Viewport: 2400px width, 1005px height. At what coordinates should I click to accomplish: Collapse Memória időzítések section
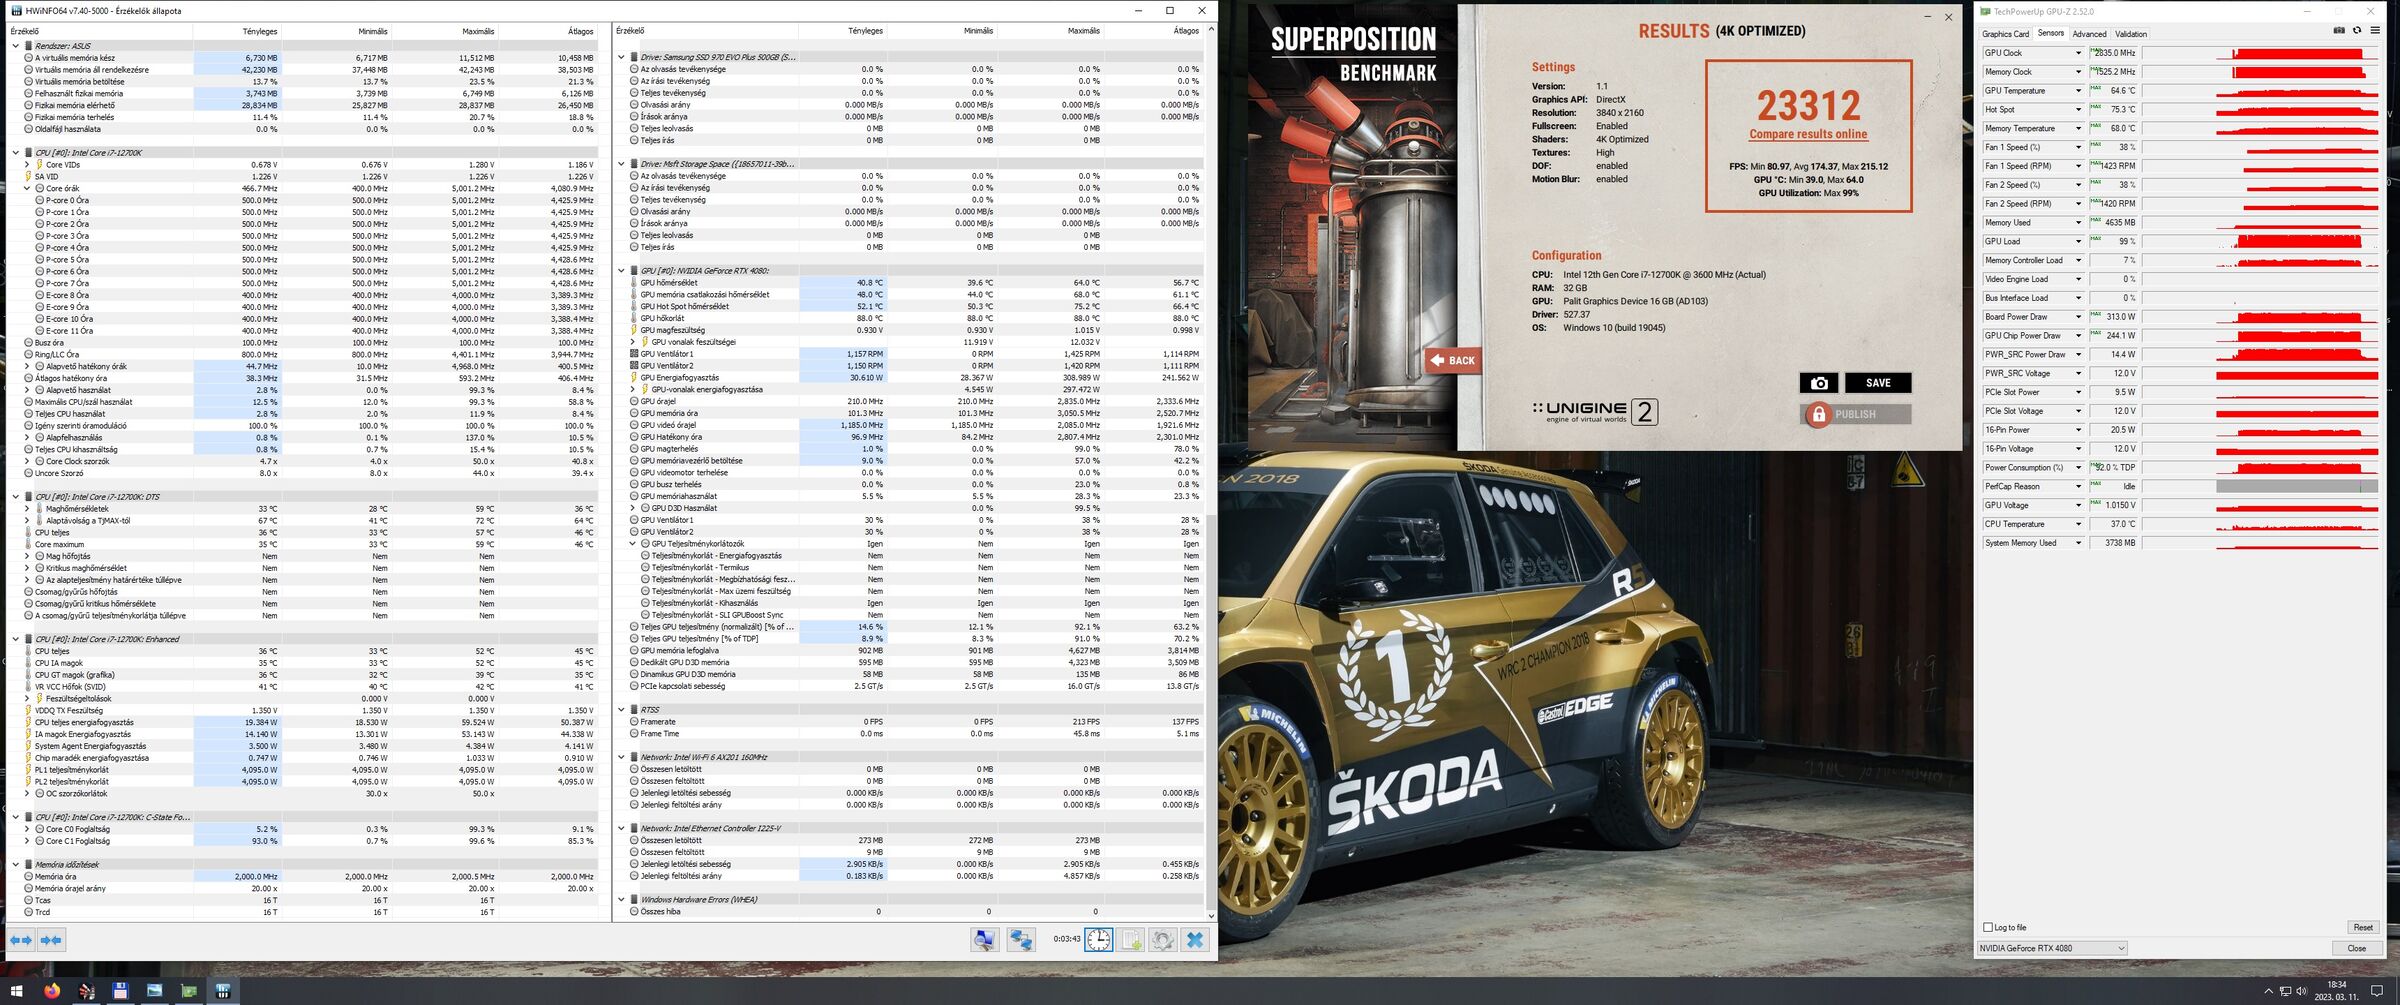15,865
